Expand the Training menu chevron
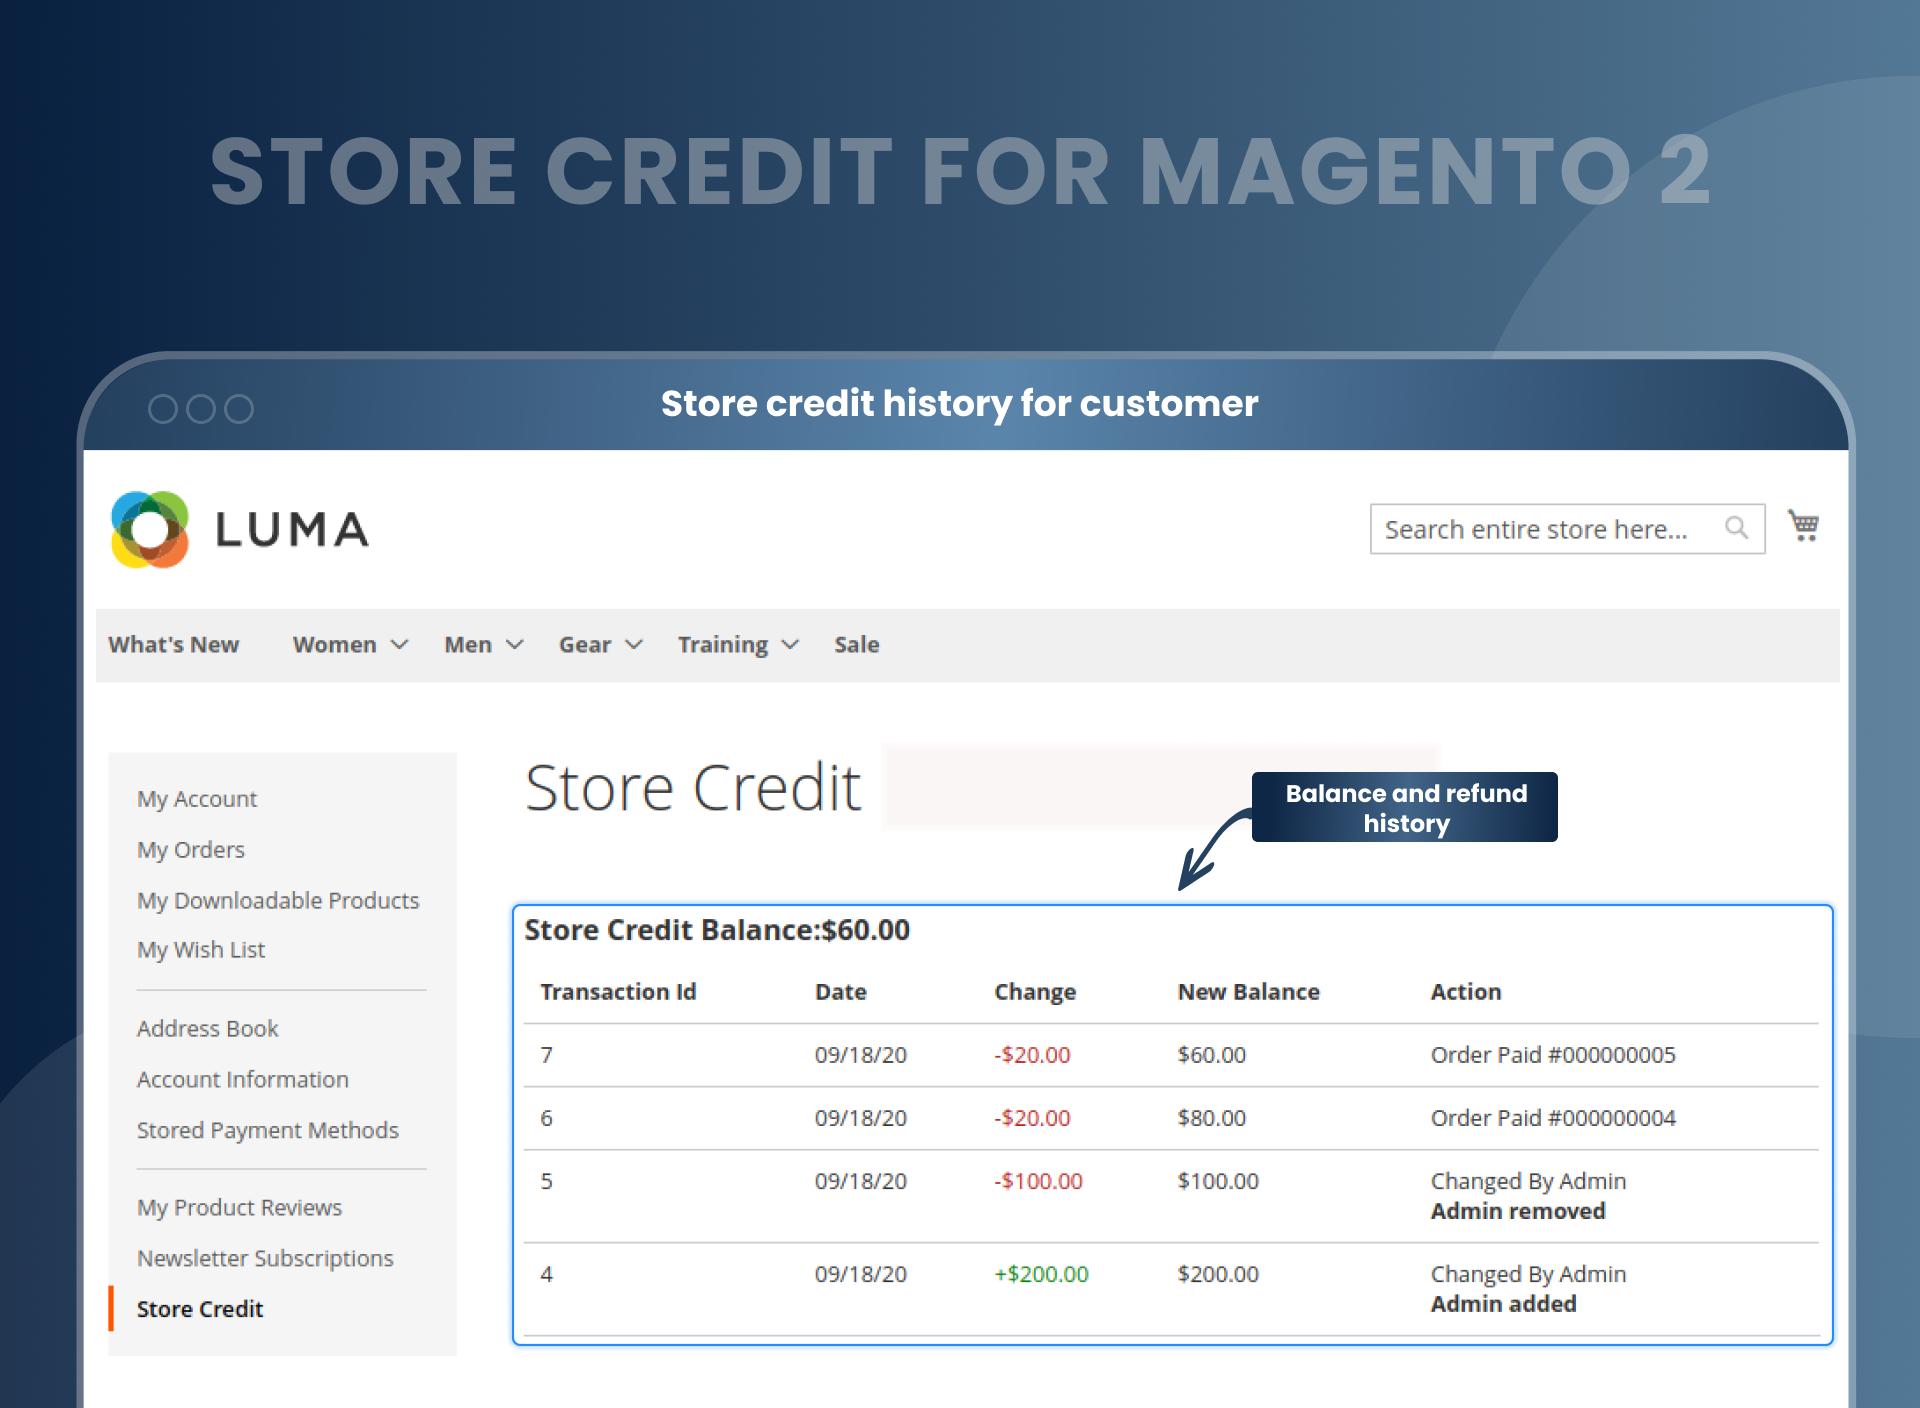This screenshot has width=1920, height=1408. pyautogui.click(x=791, y=644)
